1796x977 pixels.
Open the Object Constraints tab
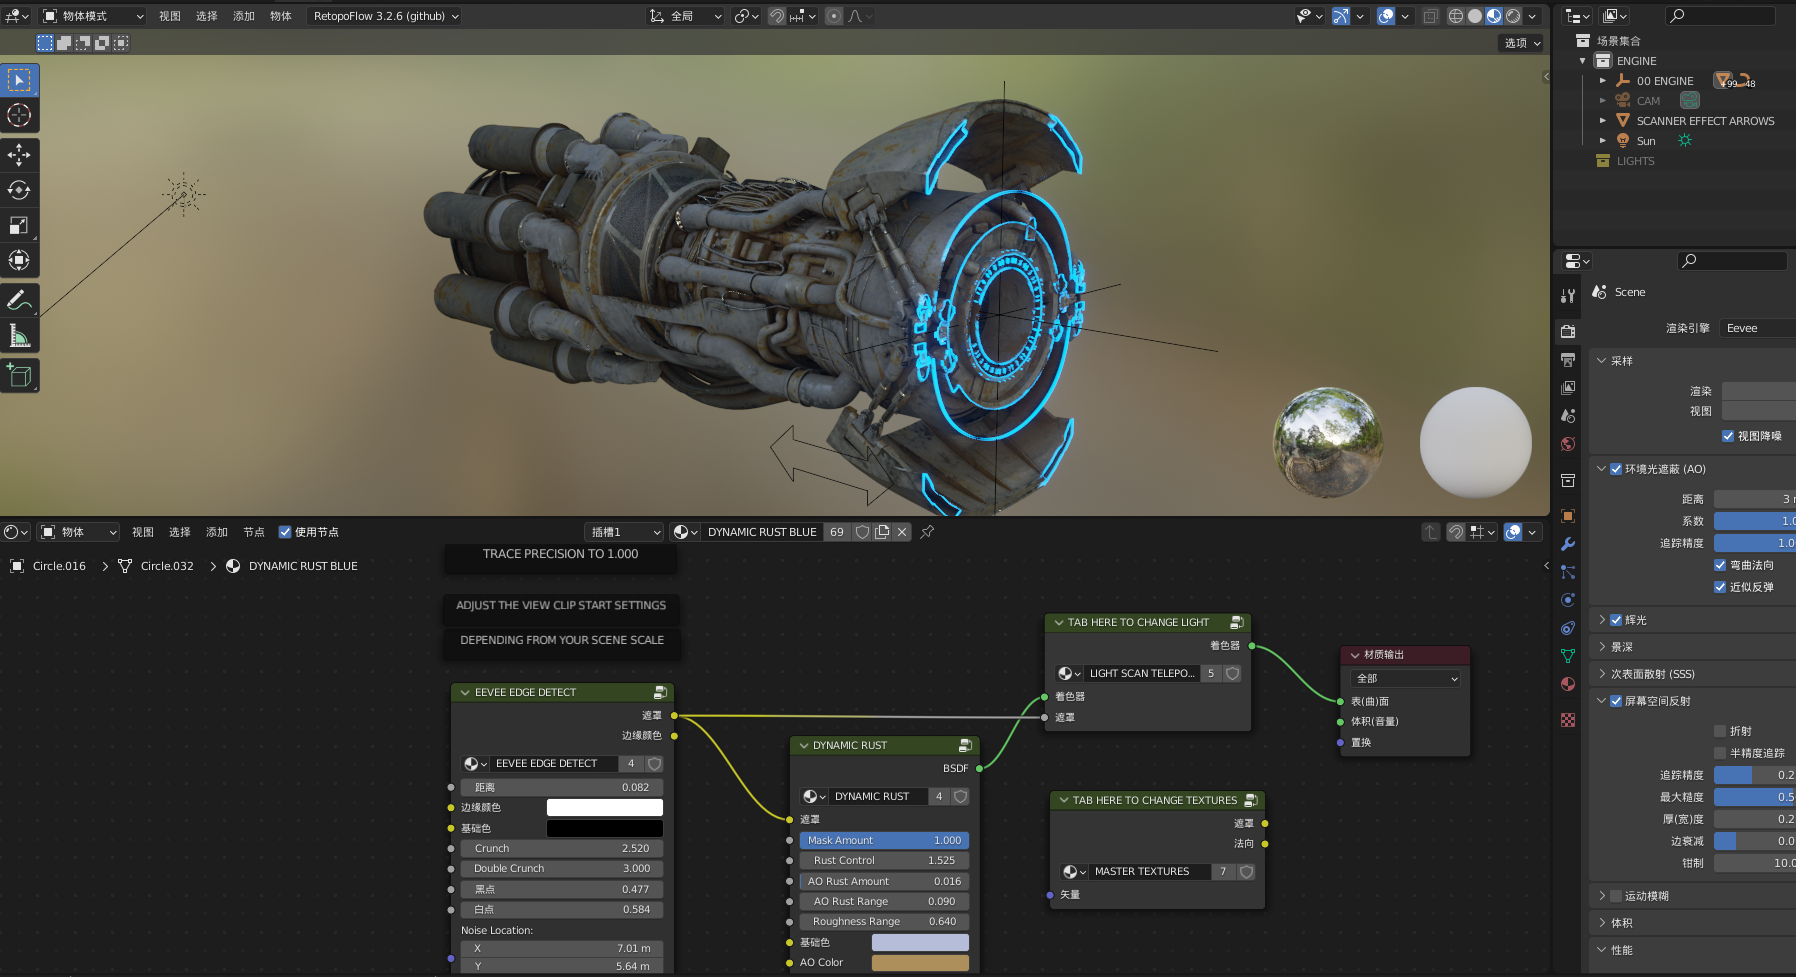[1568, 628]
